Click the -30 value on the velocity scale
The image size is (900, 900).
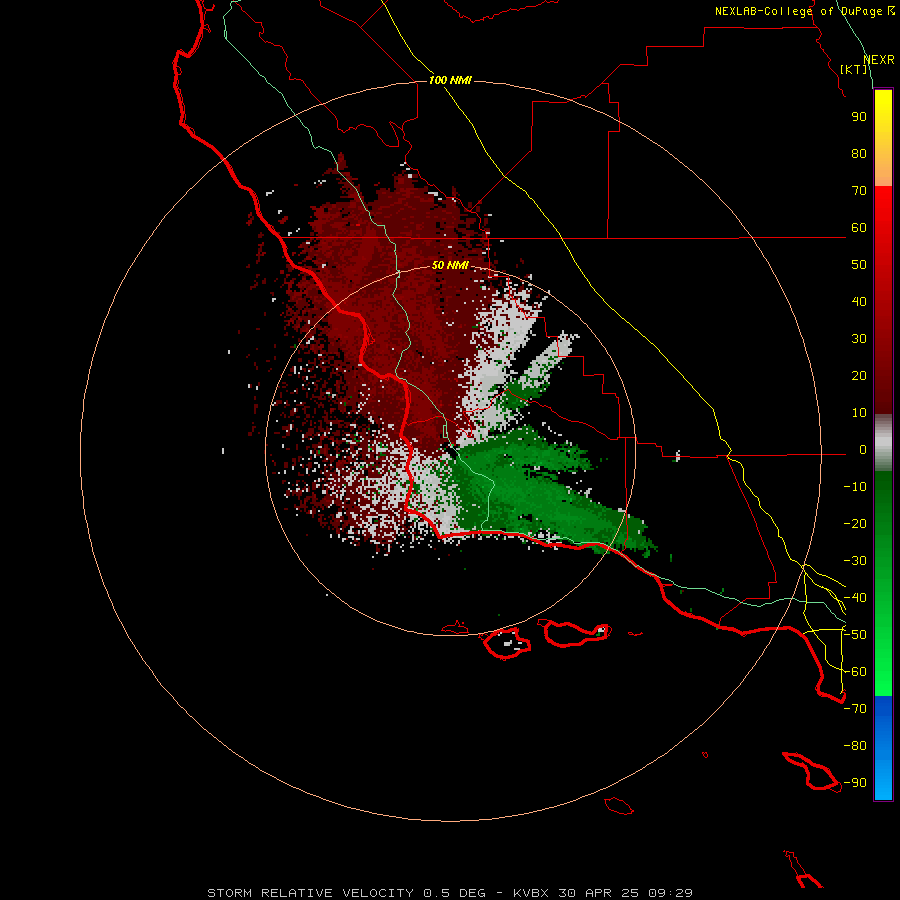[855, 561]
